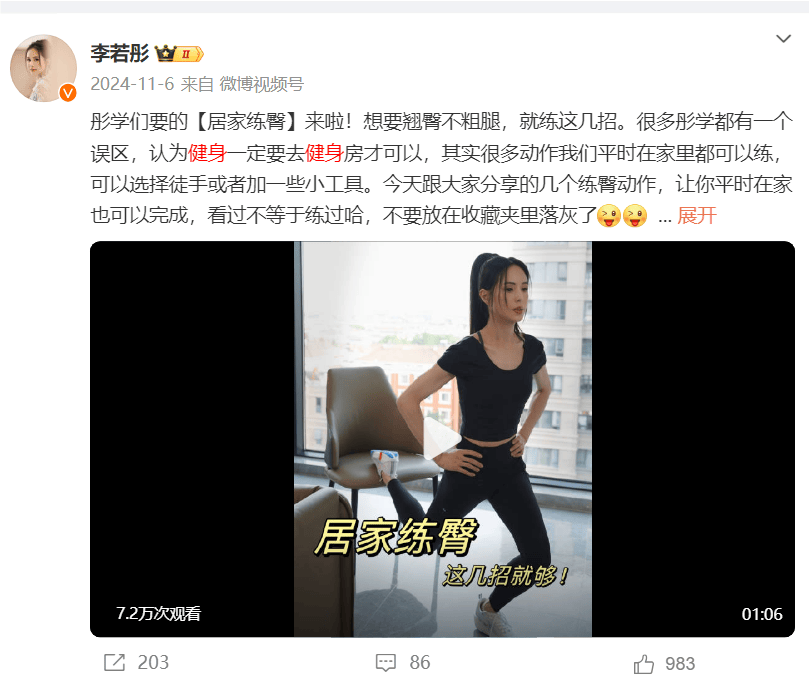The image size is (809, 688).
Task: Click the 2024-11-6 post date
Action: (132, 84)
